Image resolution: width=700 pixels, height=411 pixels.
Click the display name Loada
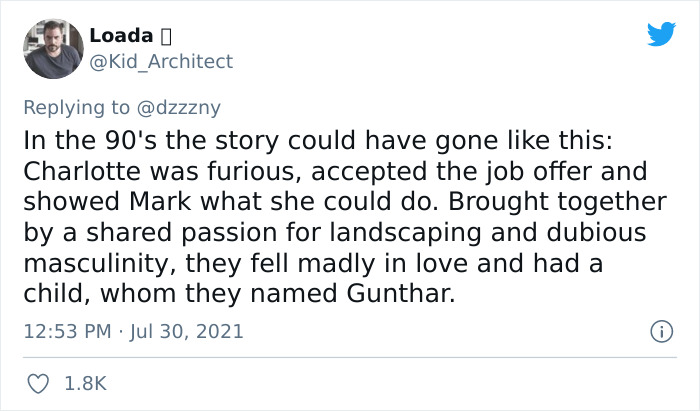click(120, 36)
